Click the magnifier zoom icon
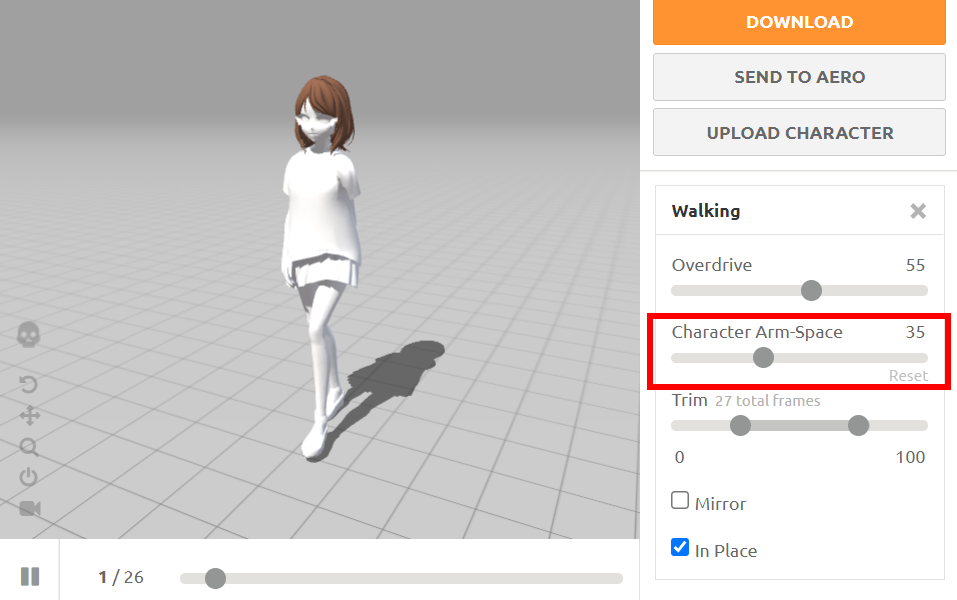957x600 pixels. 29,447
